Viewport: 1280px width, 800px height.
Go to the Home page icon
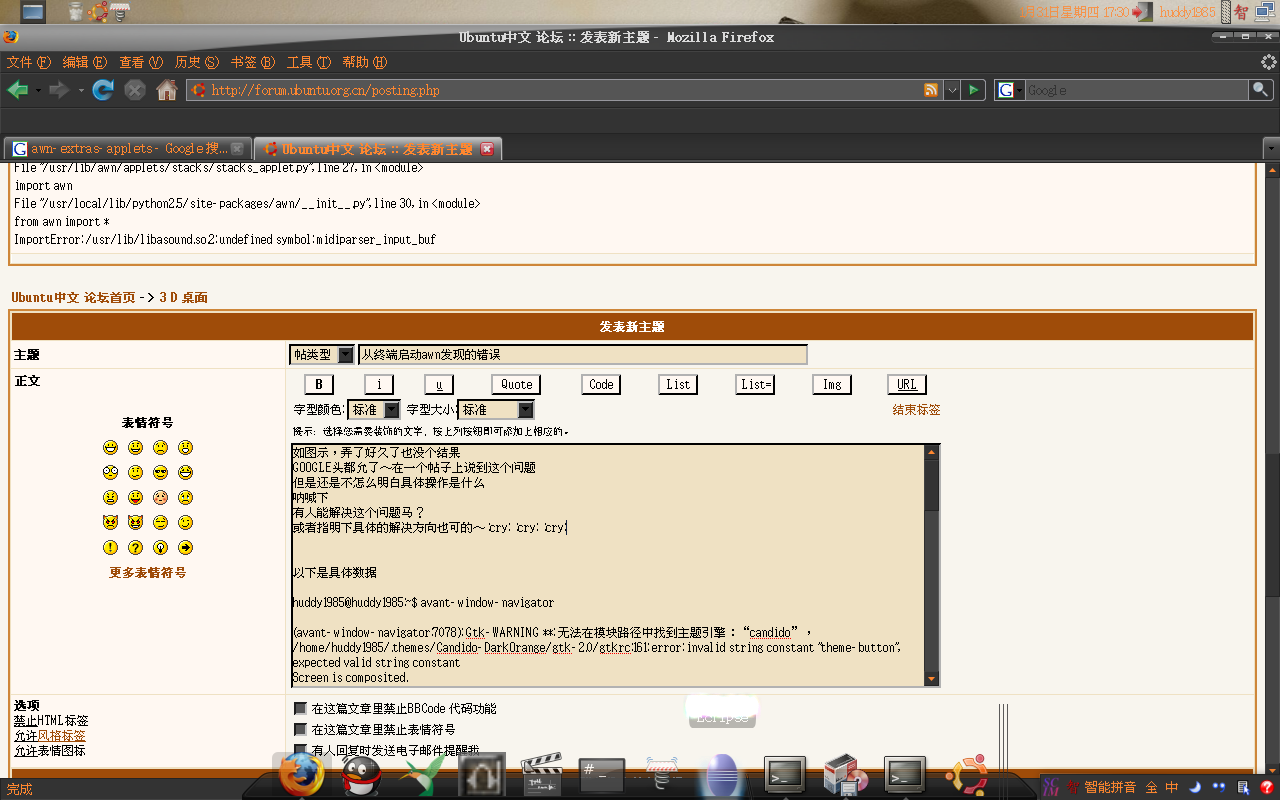tap(167, 90)
